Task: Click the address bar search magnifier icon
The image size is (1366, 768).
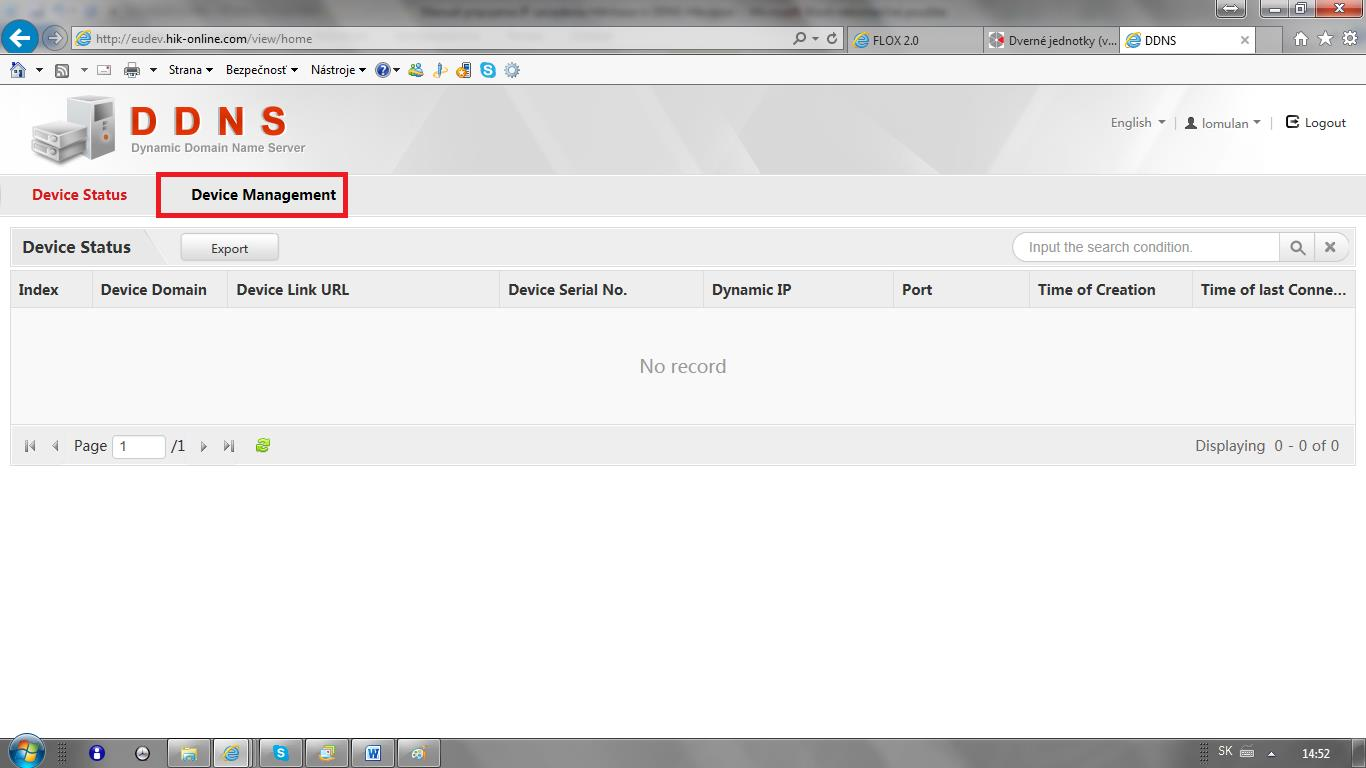Action: coord(799,39)
